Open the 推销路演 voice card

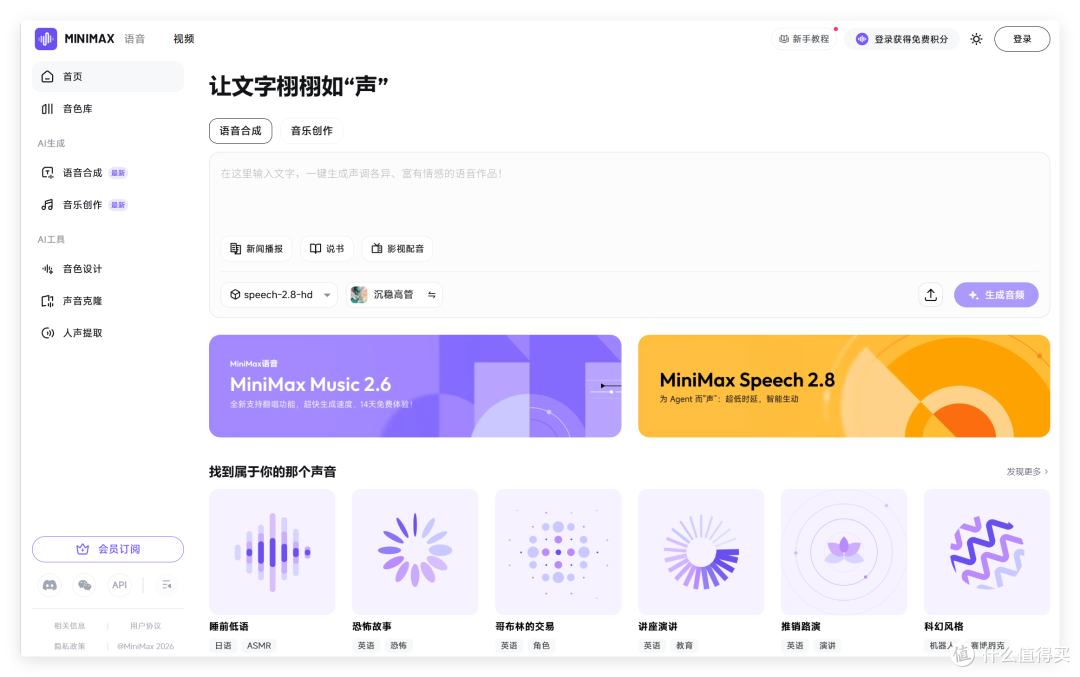click(844, 552)
